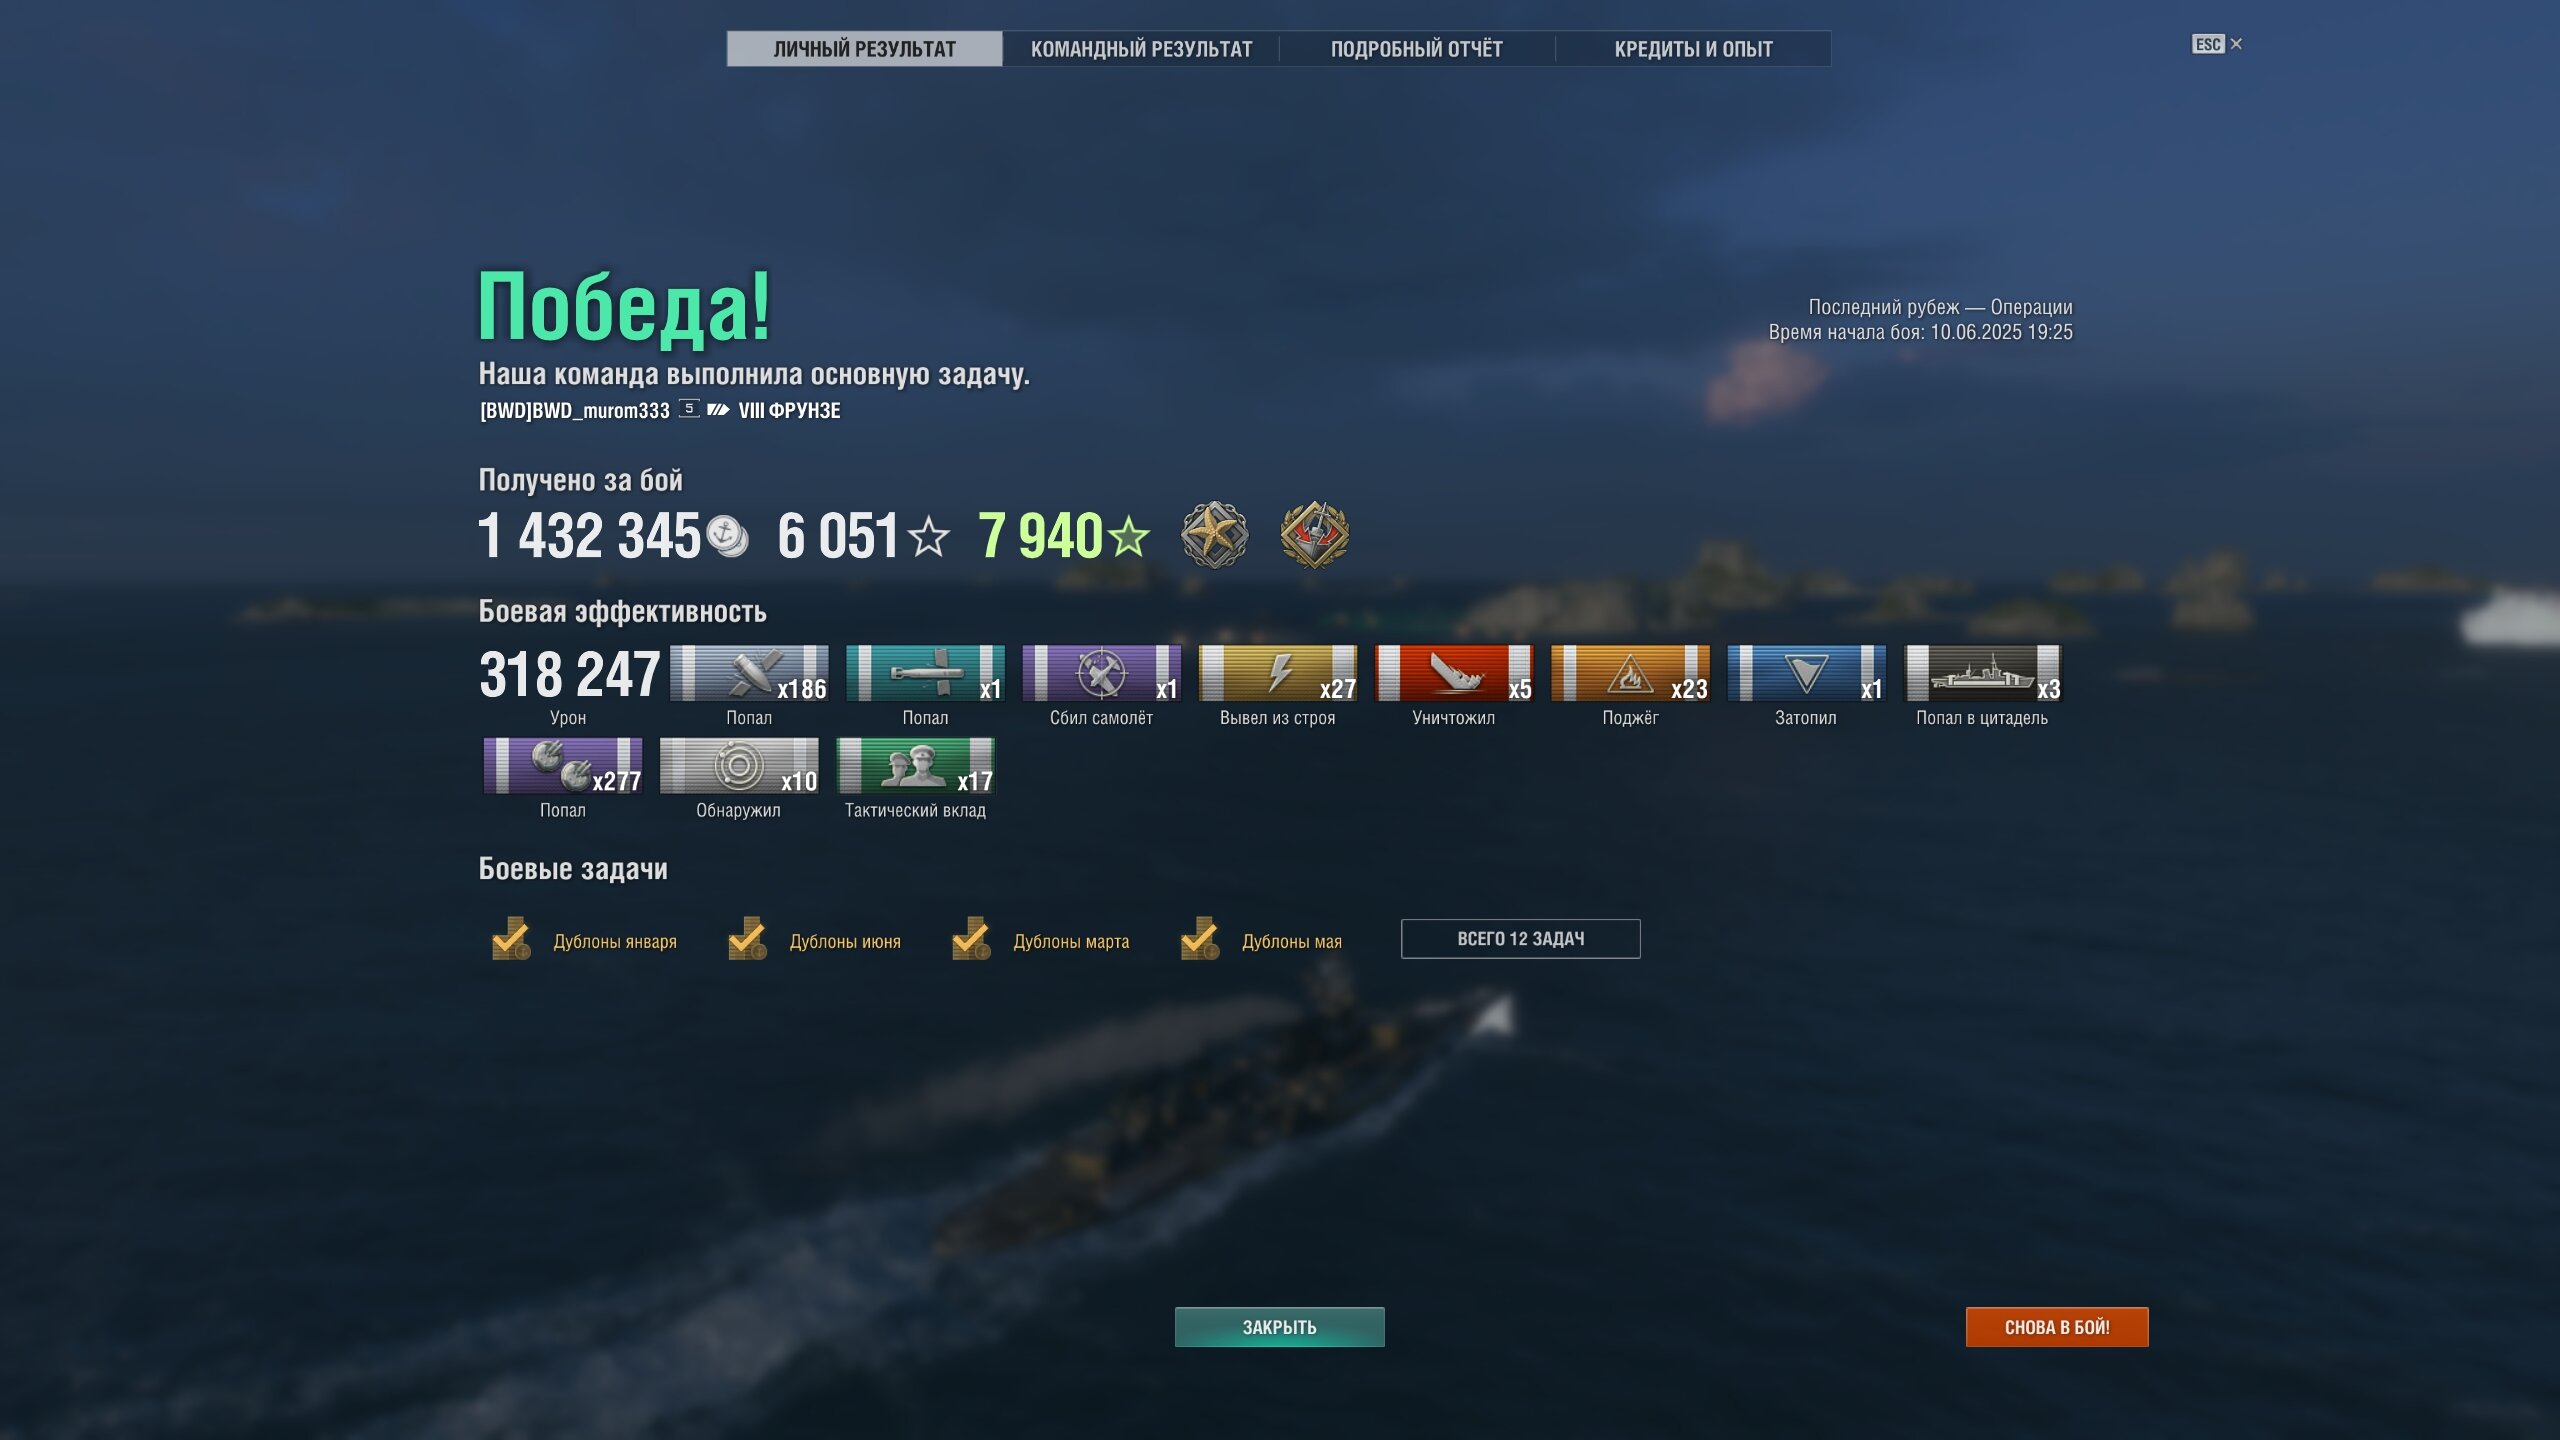2560x1440 pixels.
Task: Click the flooding caused ribbon x1
Action: pos(1806,673)
